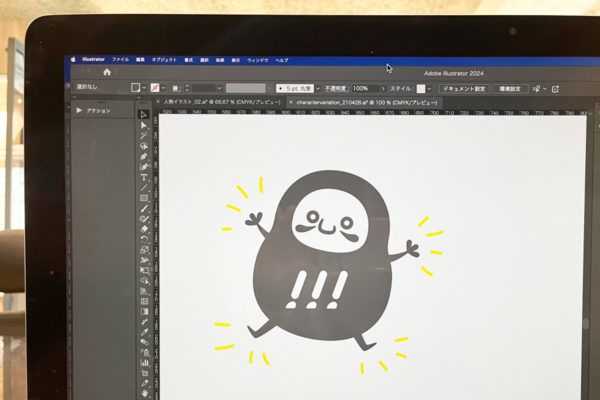Select the Mesh tool
600x400 pixels.
click(144, 302)
